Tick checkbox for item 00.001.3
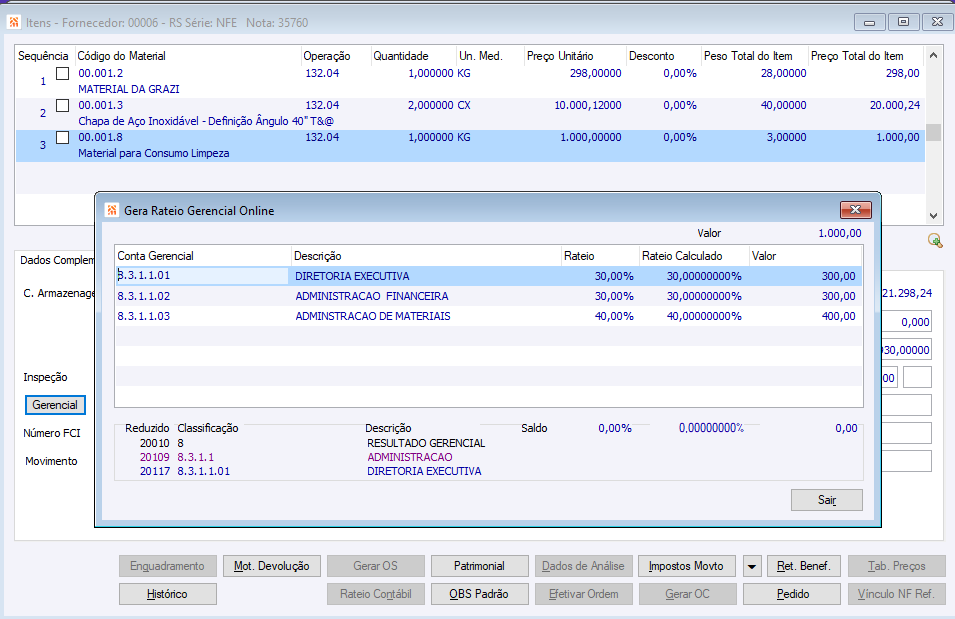 (62, 105)
